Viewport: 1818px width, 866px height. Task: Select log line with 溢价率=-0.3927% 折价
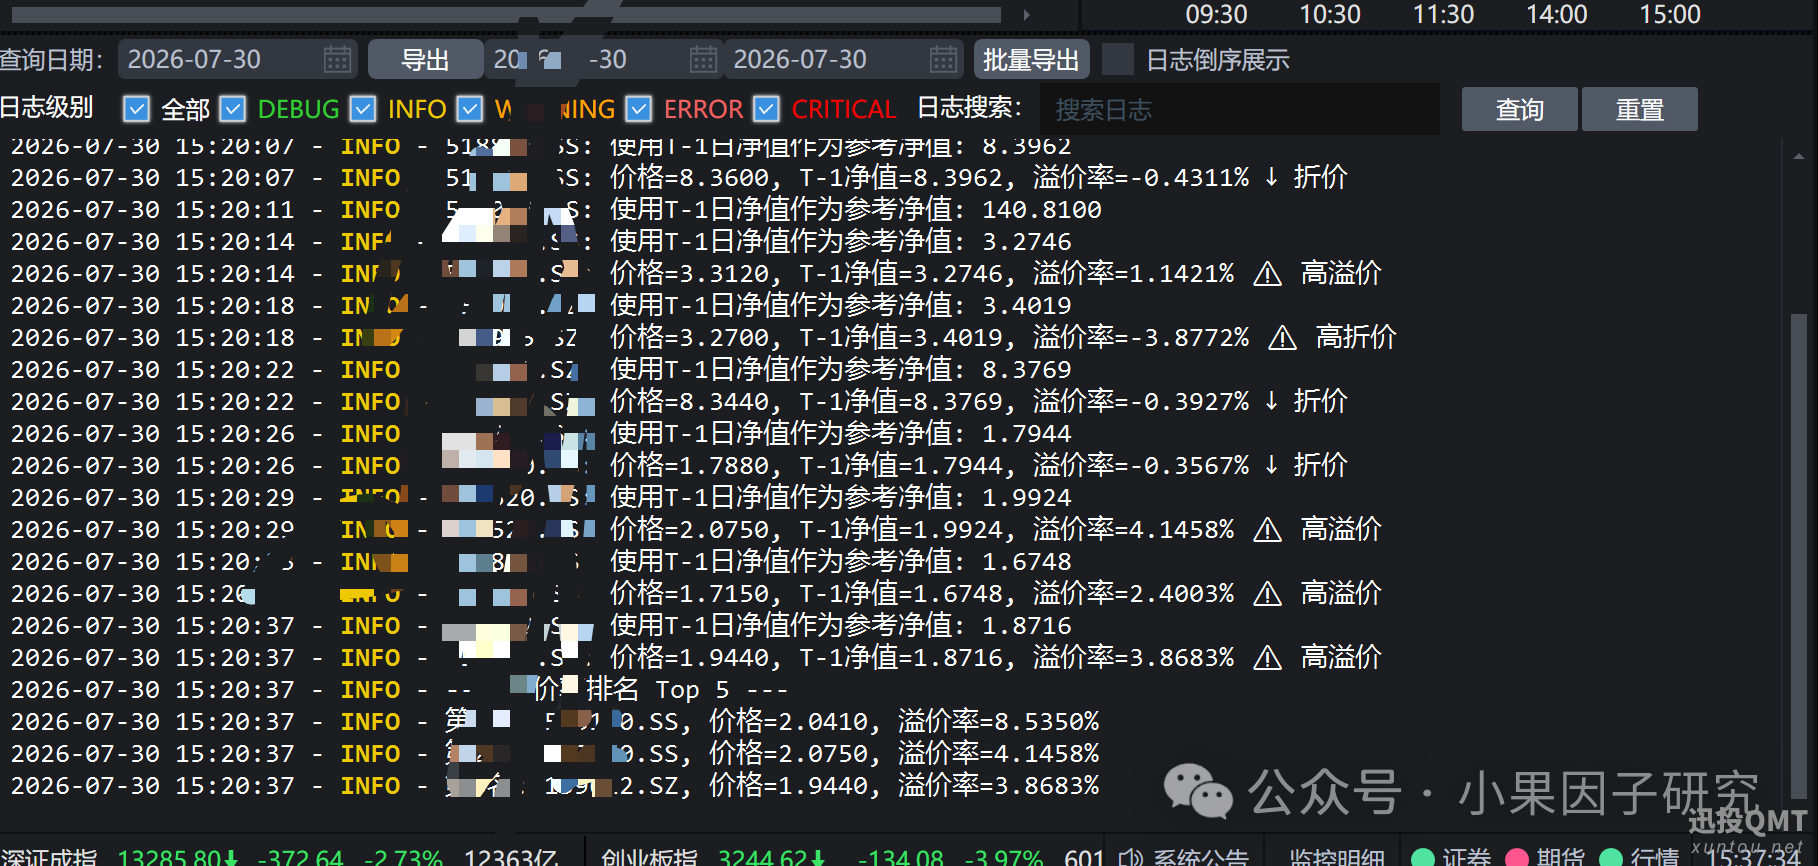tap(680, 402)
